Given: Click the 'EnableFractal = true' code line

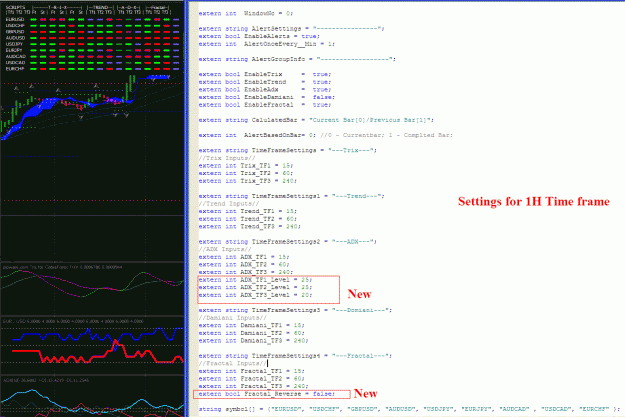Looking at the screenshot, I should (265, 105).
